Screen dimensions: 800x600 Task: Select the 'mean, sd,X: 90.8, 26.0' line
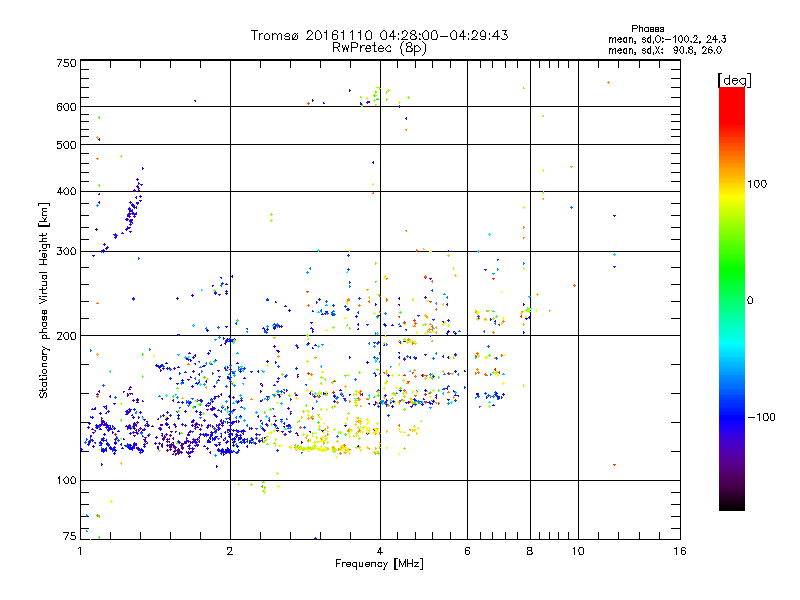[x=665, y=50]
